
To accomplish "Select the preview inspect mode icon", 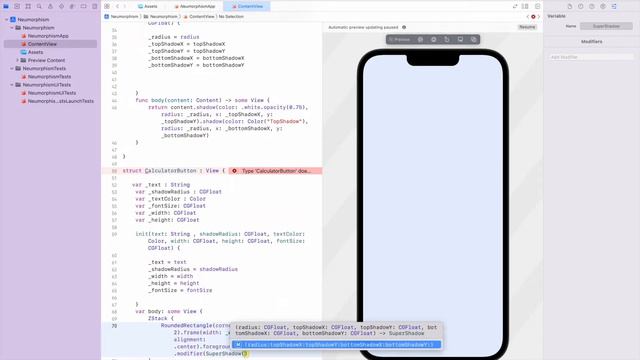I will tap(433, 40).
